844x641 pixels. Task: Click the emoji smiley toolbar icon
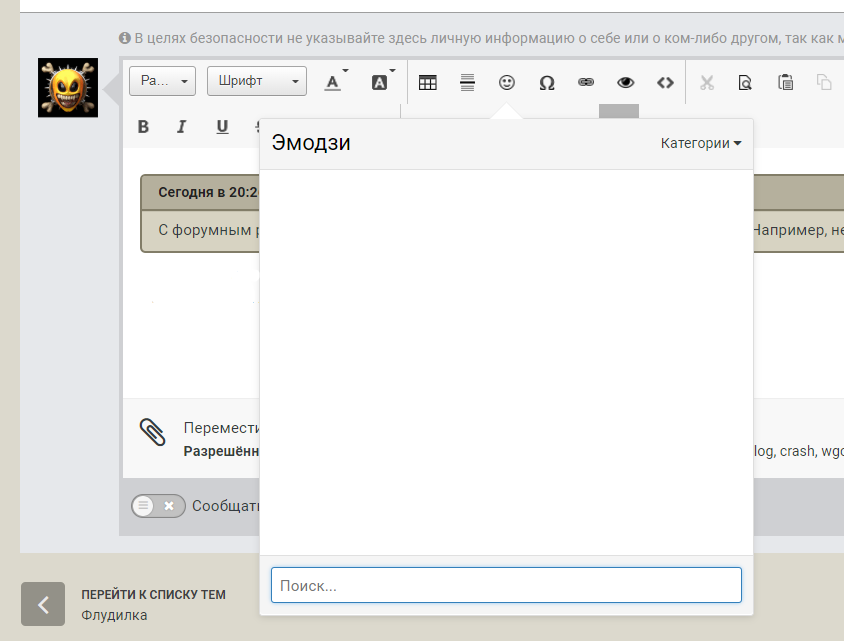click(507, 83)
